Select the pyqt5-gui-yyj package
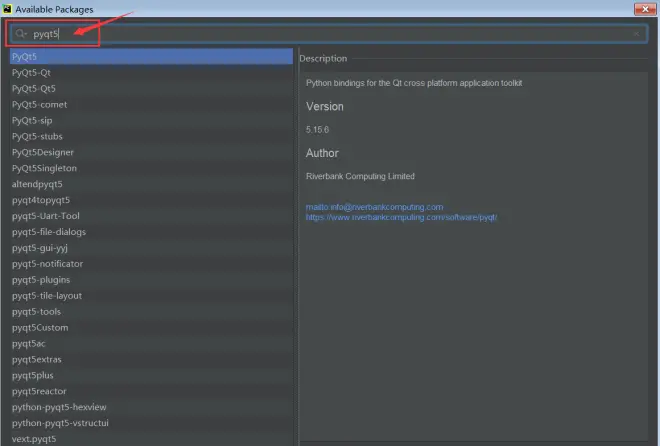 [x=151, y=248]
